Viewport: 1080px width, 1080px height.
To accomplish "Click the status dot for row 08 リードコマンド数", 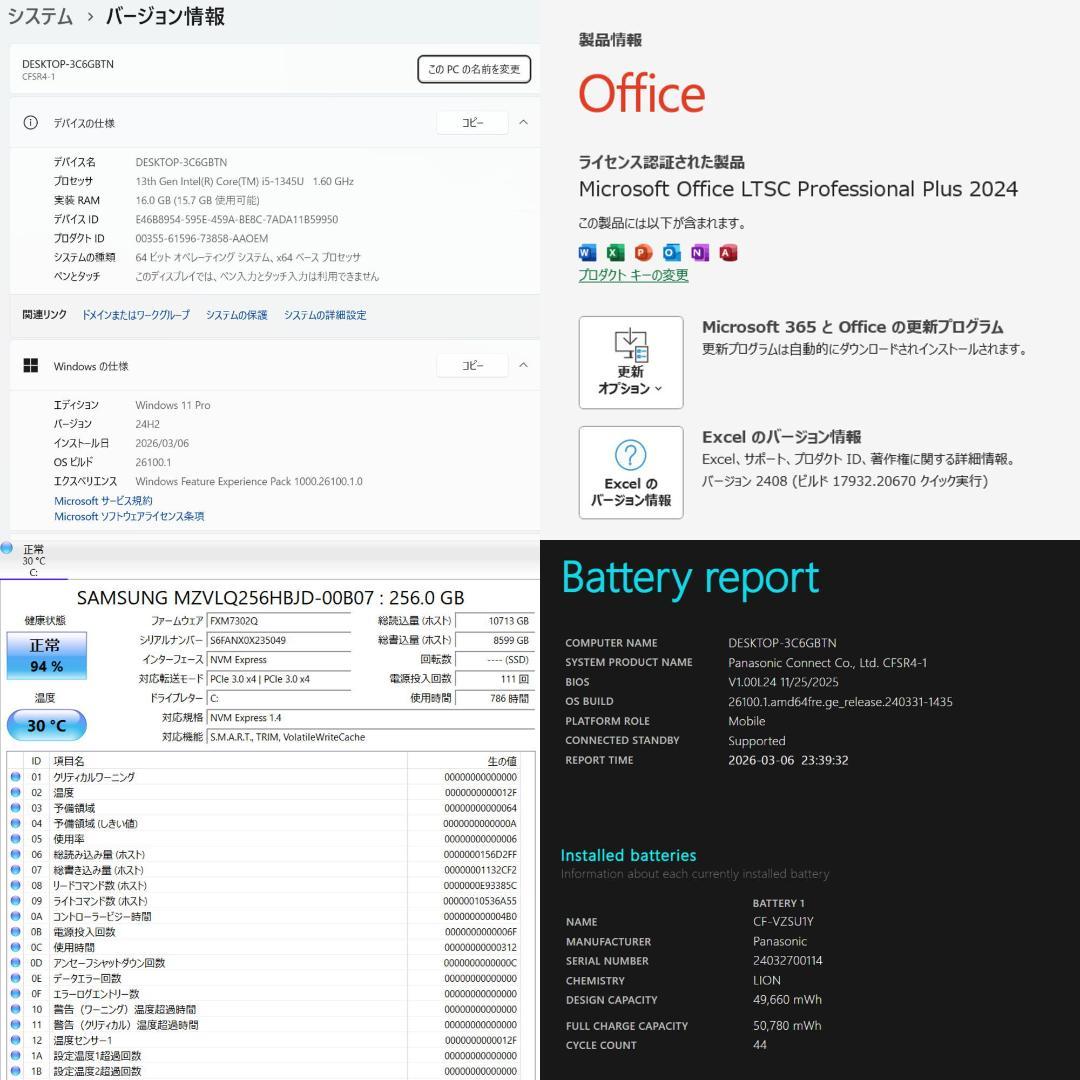I will tap(16, 885).
